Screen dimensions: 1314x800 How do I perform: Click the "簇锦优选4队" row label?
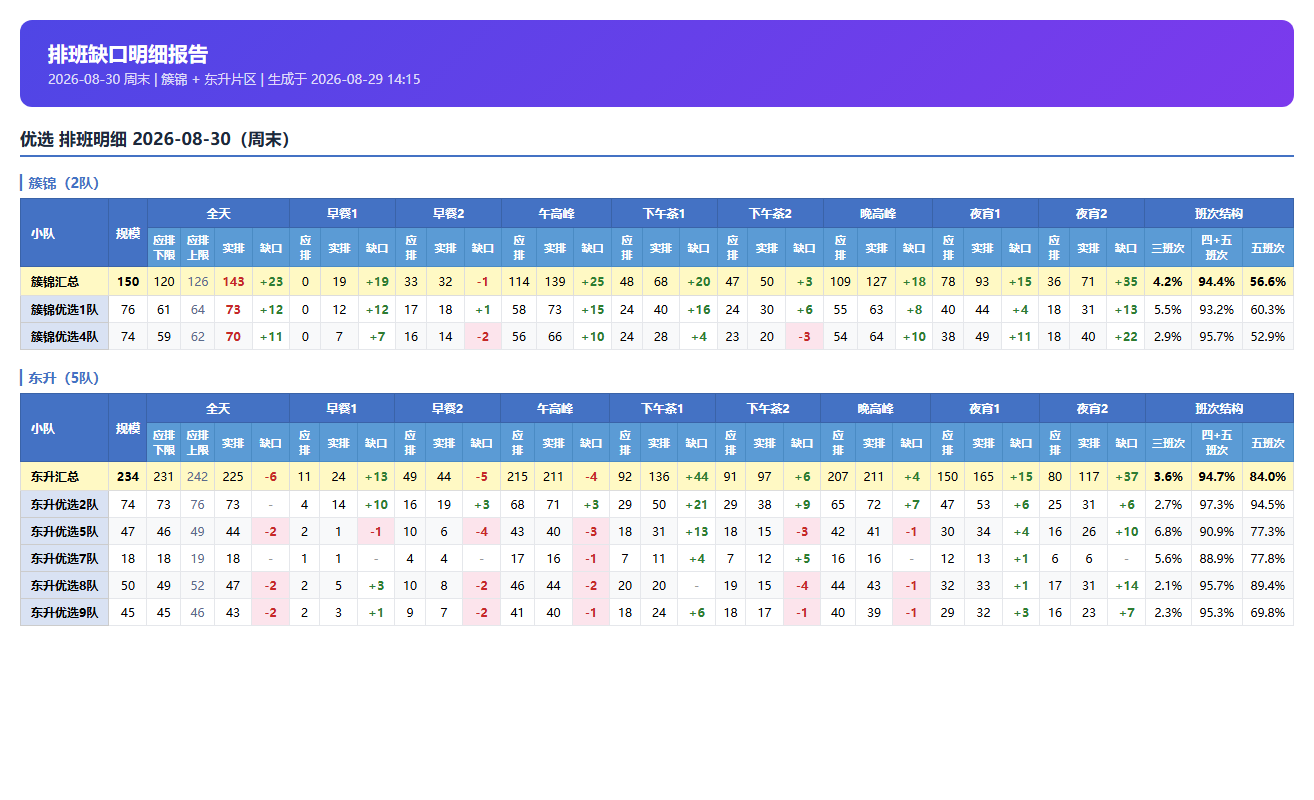(64, 337)
